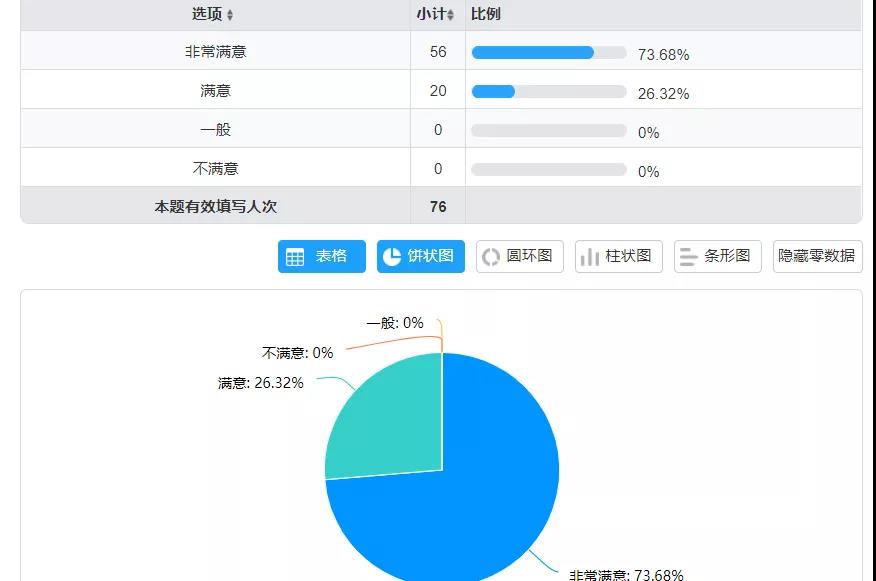
Task: Click the bar chart icon on 柱状图
Action: tap(589, 257)
